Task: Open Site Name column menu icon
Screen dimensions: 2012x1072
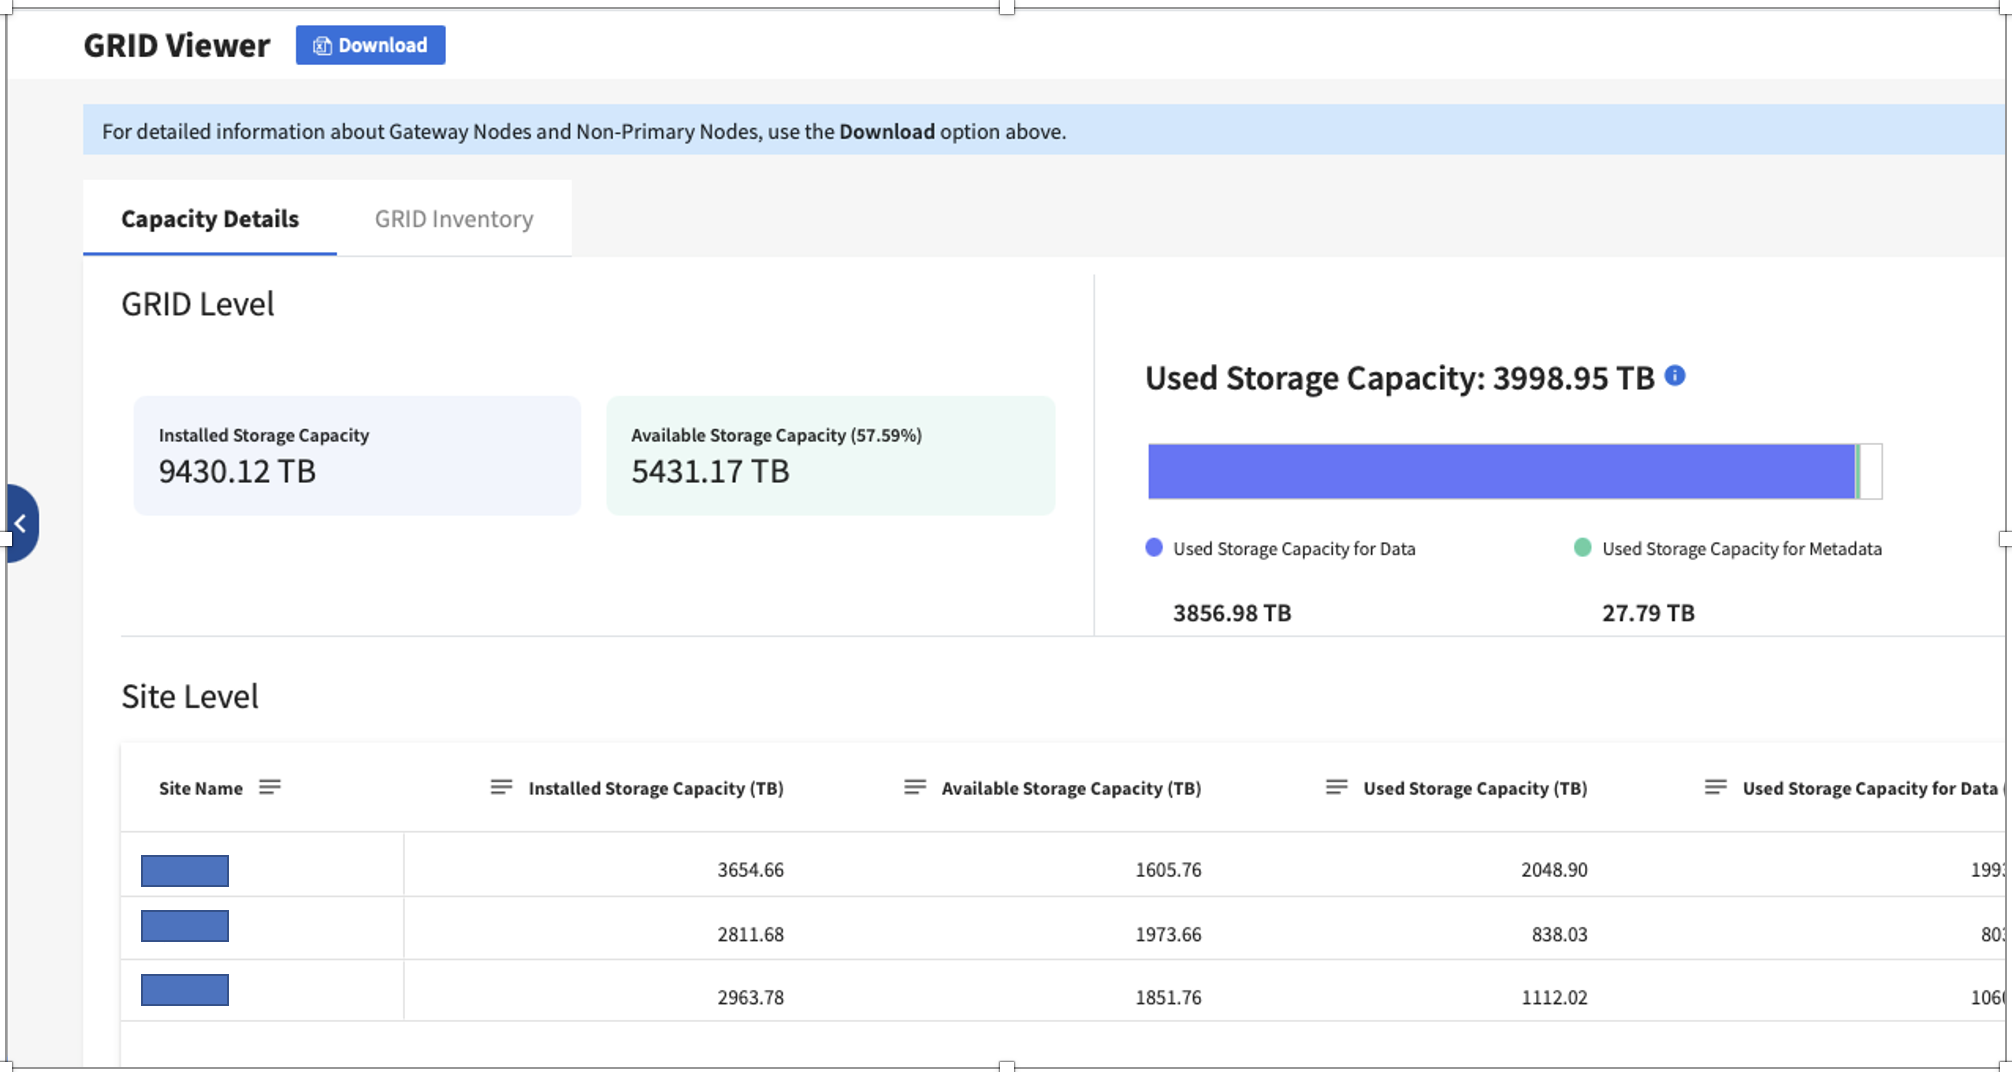Action: click(269, 787)
